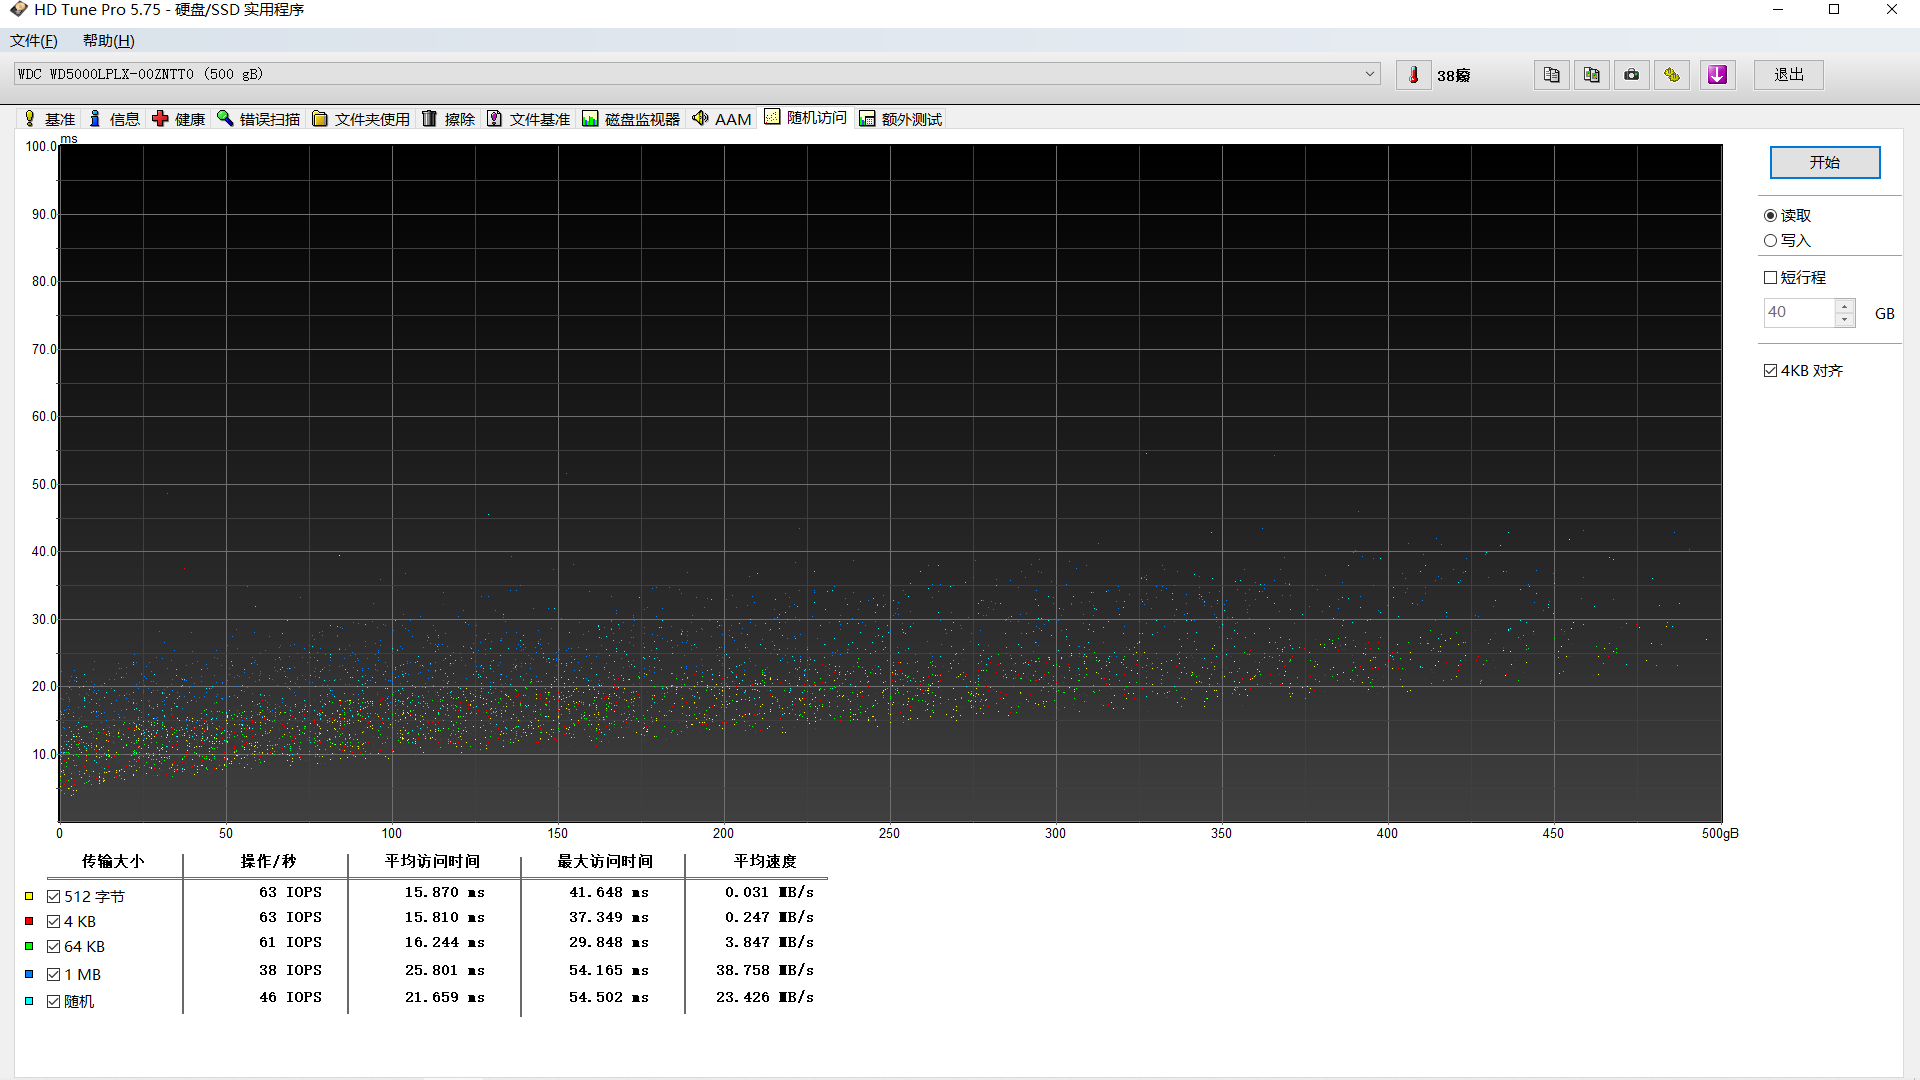Click the AAM speaker icon

click(700, 118)
